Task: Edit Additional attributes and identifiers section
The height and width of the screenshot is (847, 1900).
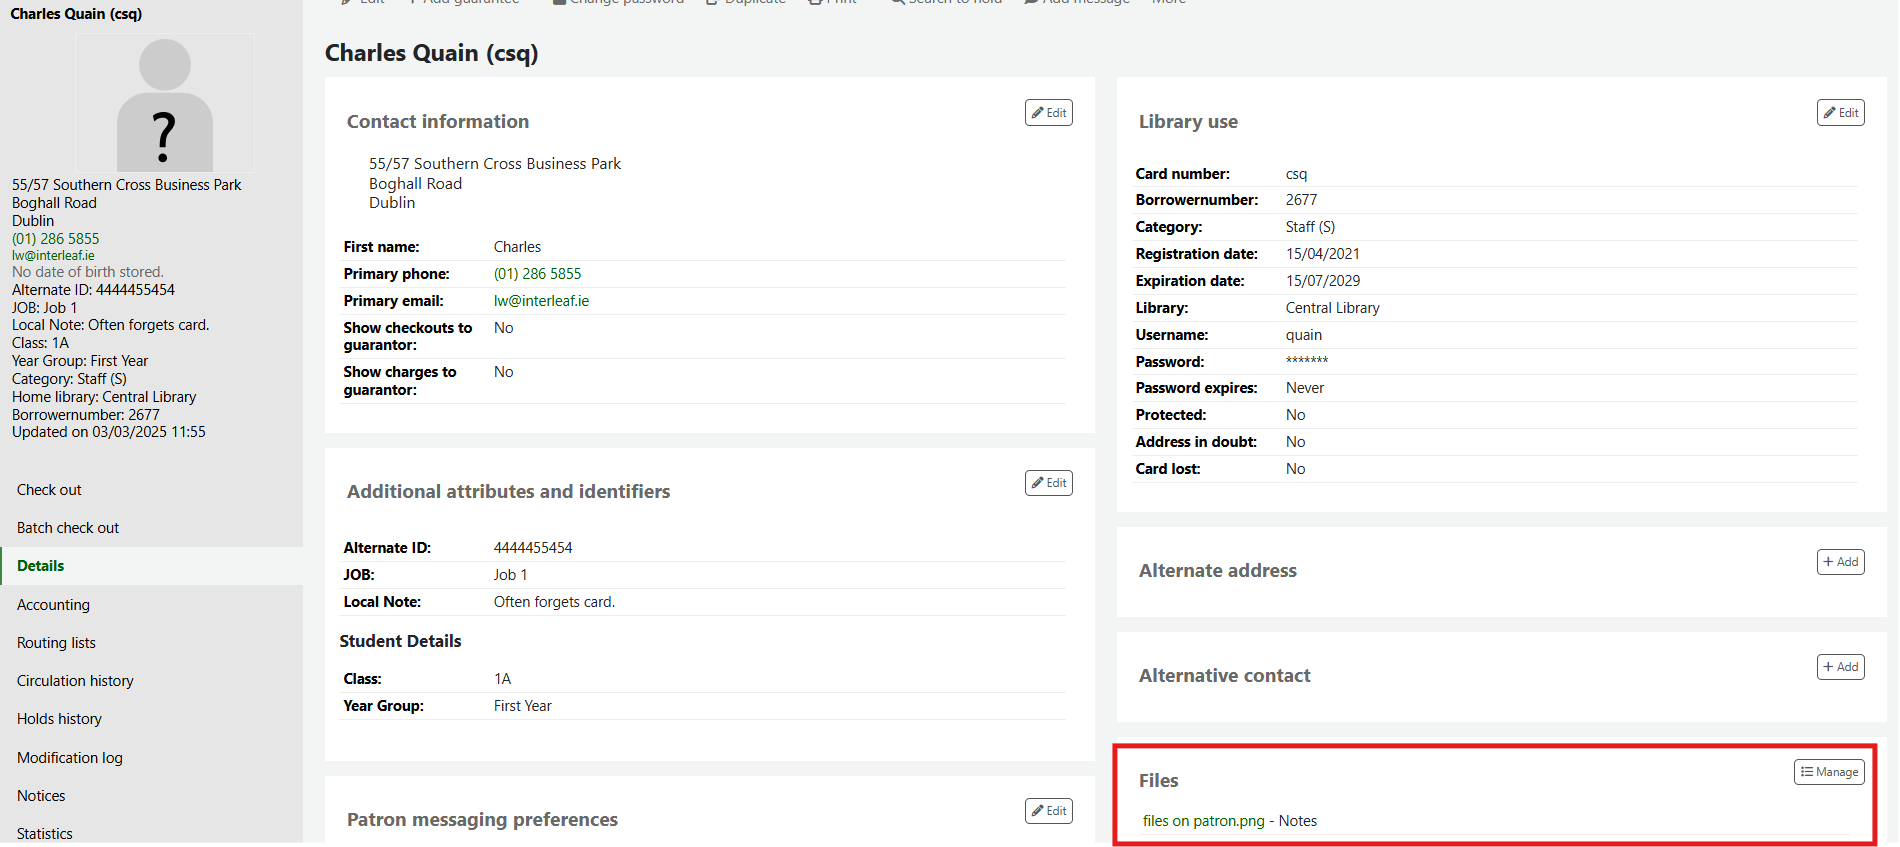Action: 1048,483
